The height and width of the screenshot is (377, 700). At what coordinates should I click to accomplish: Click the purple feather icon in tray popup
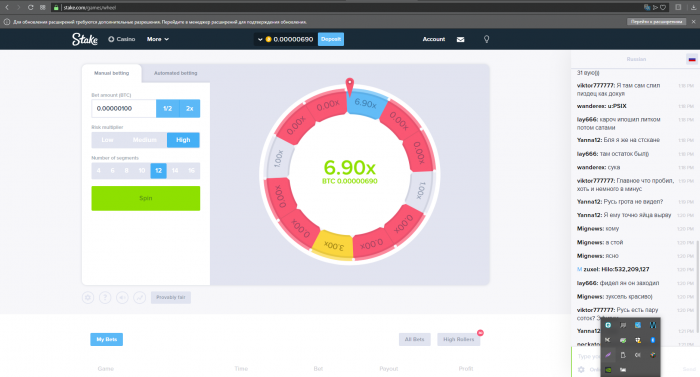point(608,355)
